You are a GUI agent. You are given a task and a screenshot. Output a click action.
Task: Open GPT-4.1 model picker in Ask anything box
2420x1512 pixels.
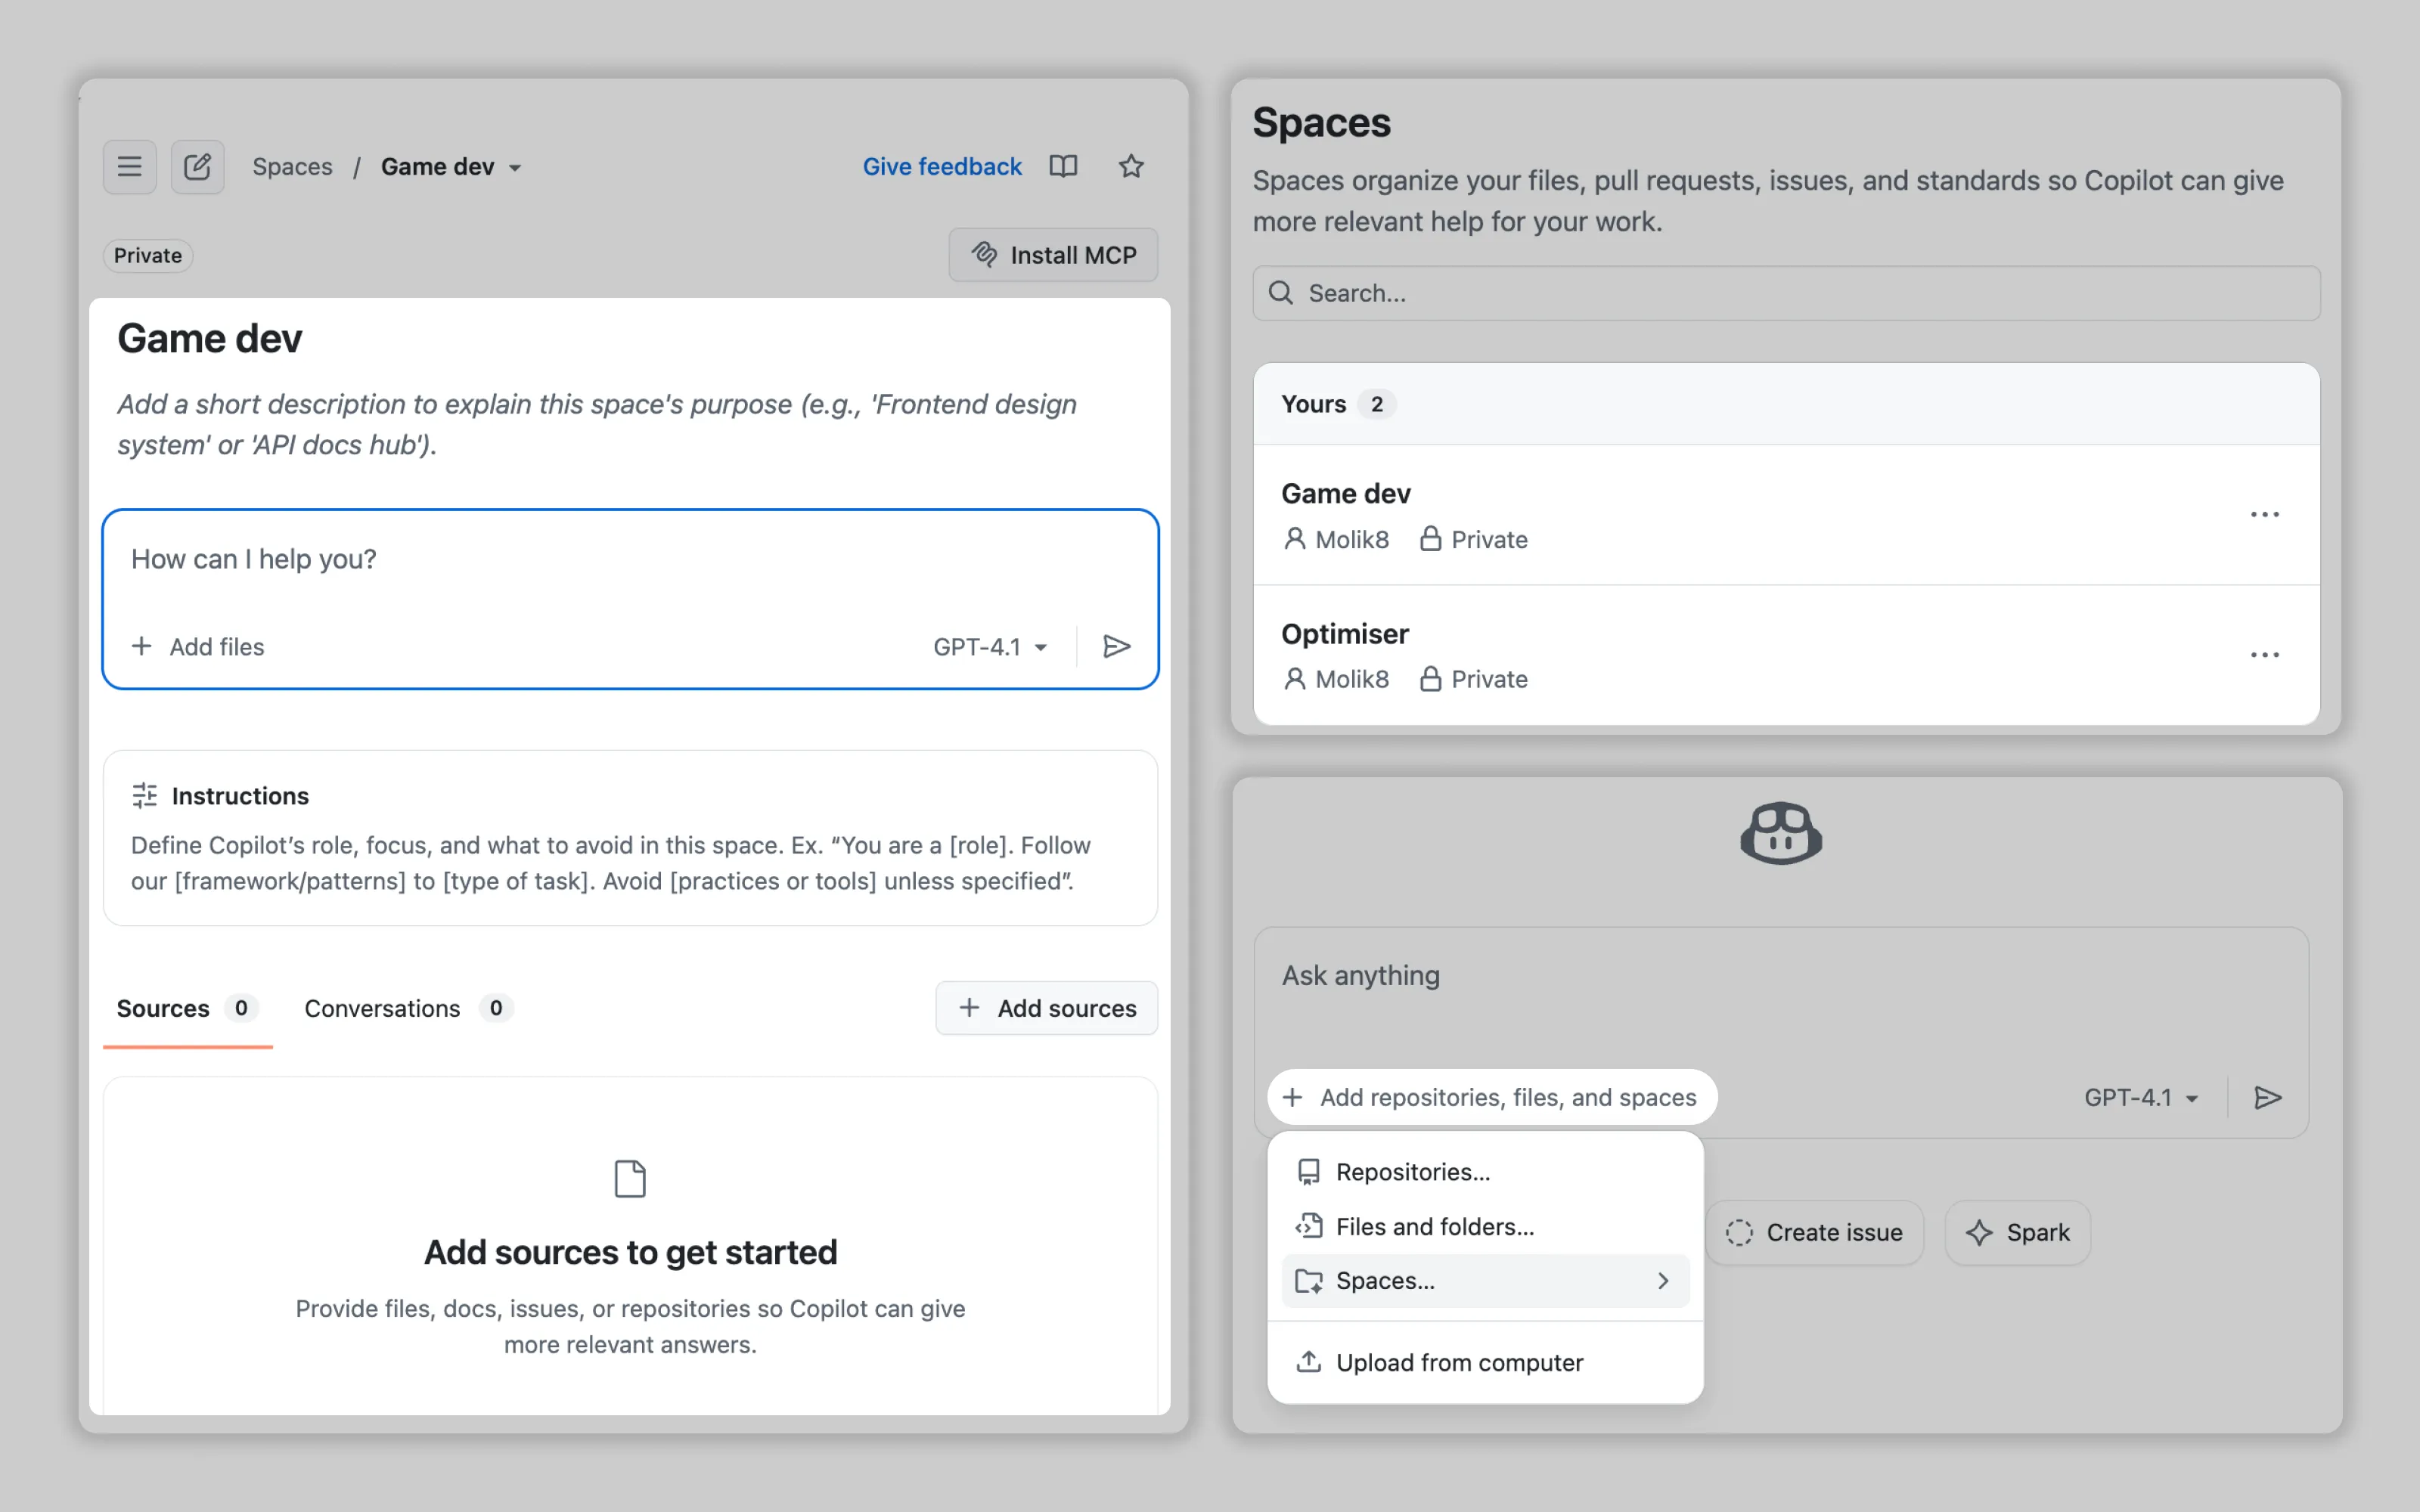tap(2141, 1098)
